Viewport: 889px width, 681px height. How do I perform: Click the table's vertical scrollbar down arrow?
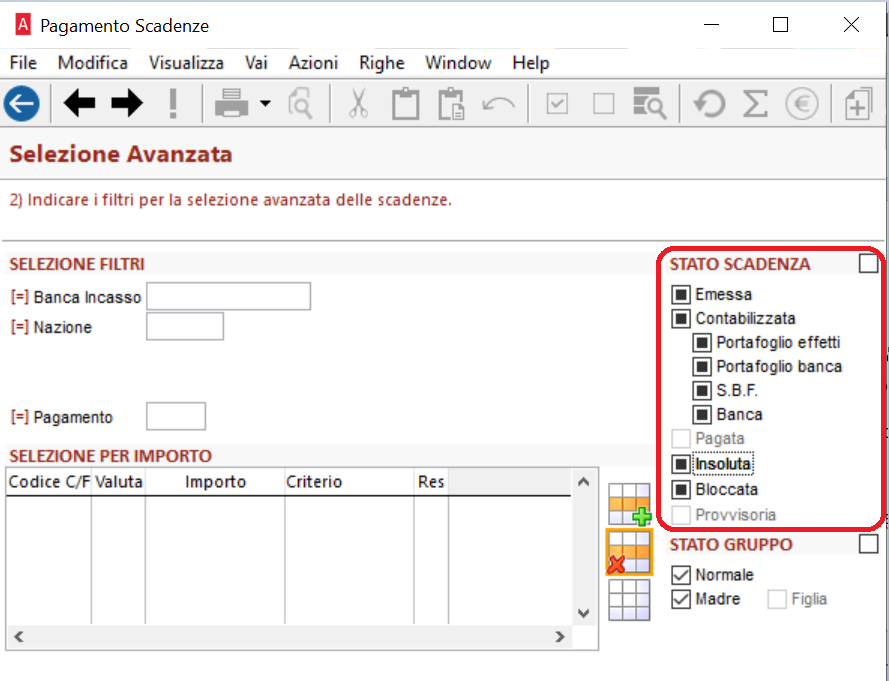(x=583, y=613)
